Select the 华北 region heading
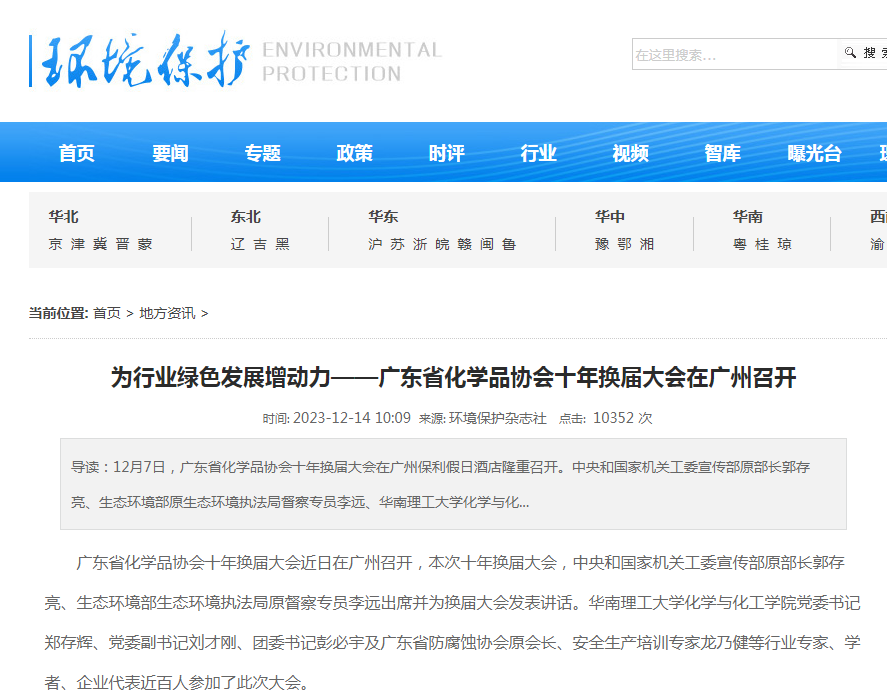 tap(63, 217)
